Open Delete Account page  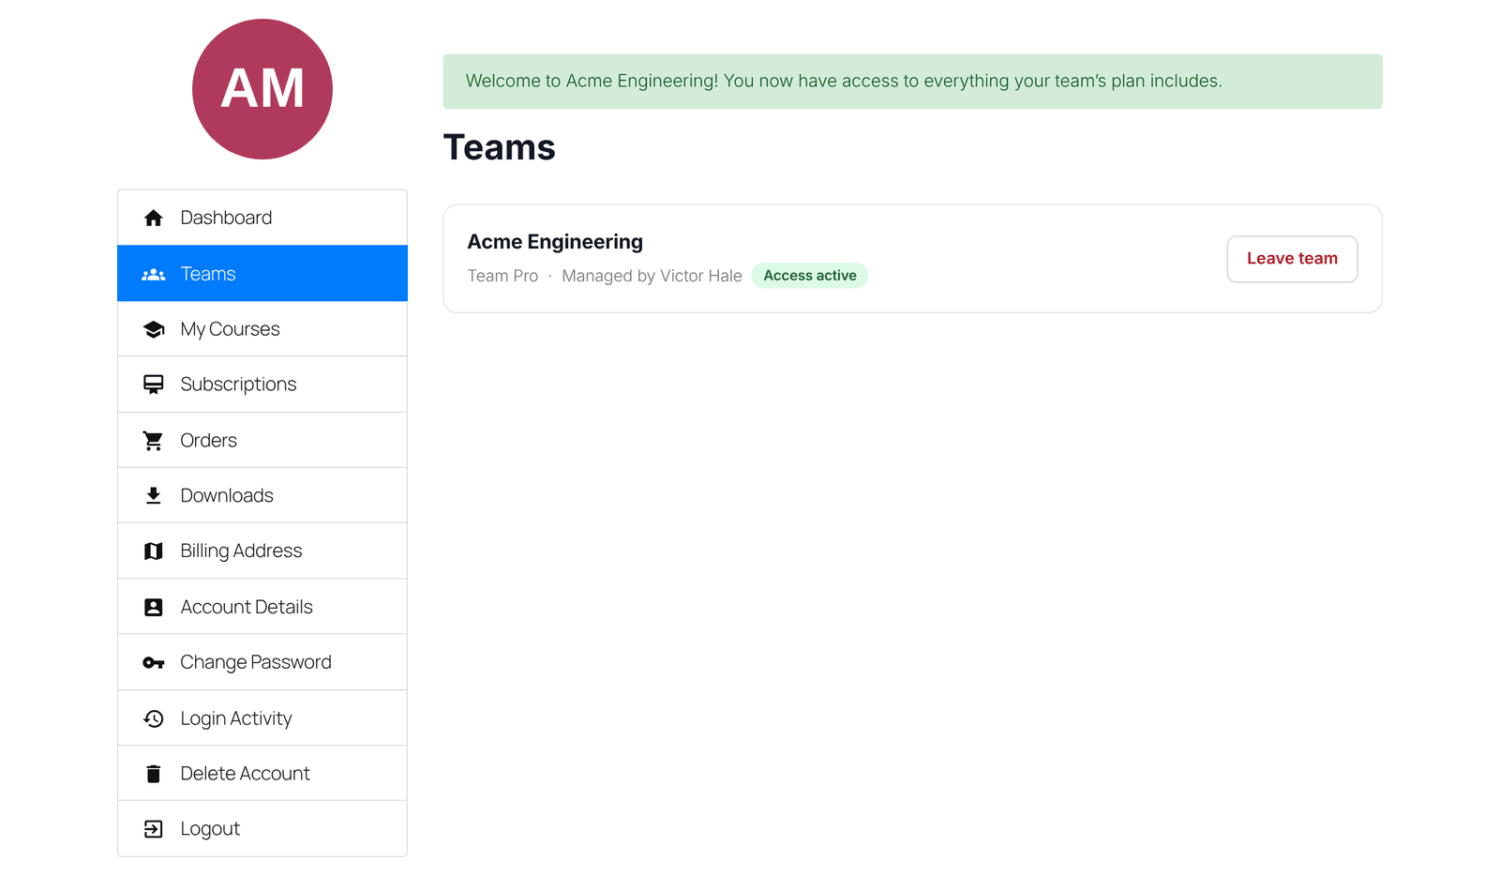[x=262, y=773]
